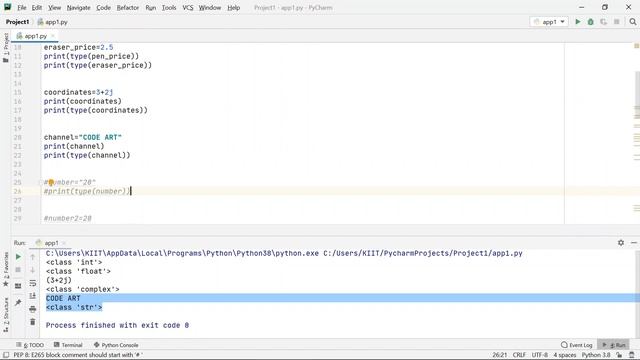Viewport: 640px width, 360px height.
Task: Hide the Run tool window with the minus icon
Action: 633,242
